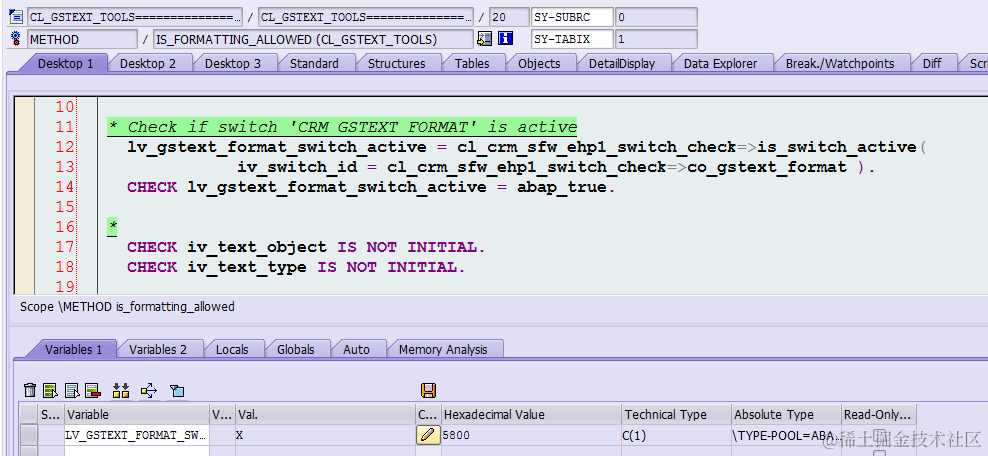988x456 pixels.
Task: Click the Read-Only column header
Action: point(878,414)
